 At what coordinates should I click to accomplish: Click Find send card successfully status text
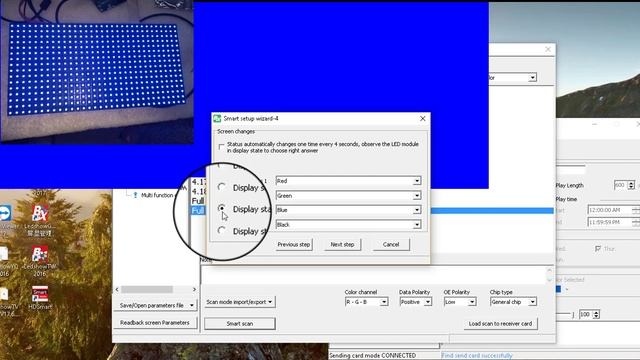tap(477, 356)
